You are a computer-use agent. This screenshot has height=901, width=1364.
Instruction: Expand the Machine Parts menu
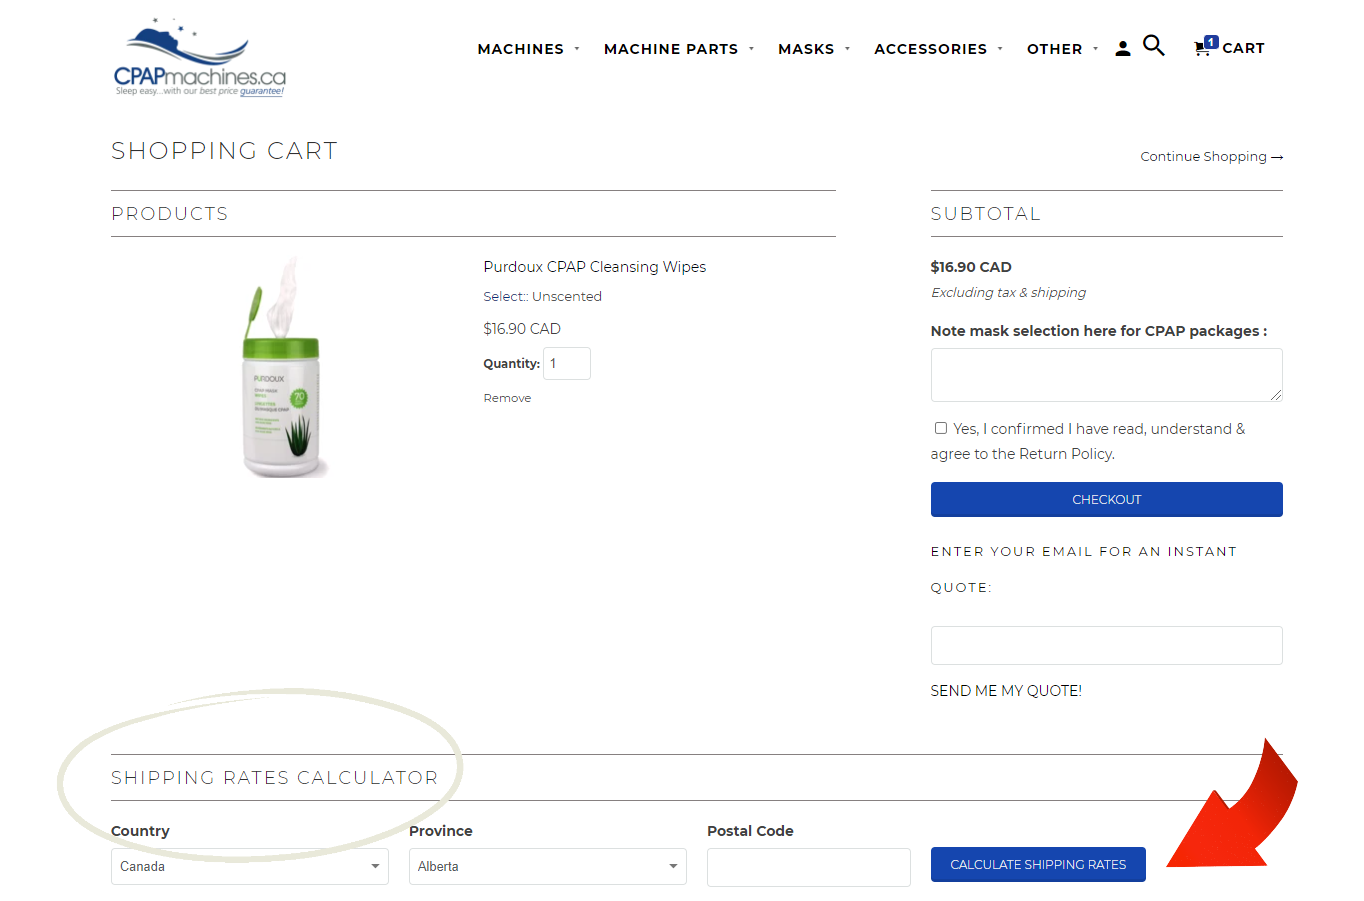pos(678,49)
